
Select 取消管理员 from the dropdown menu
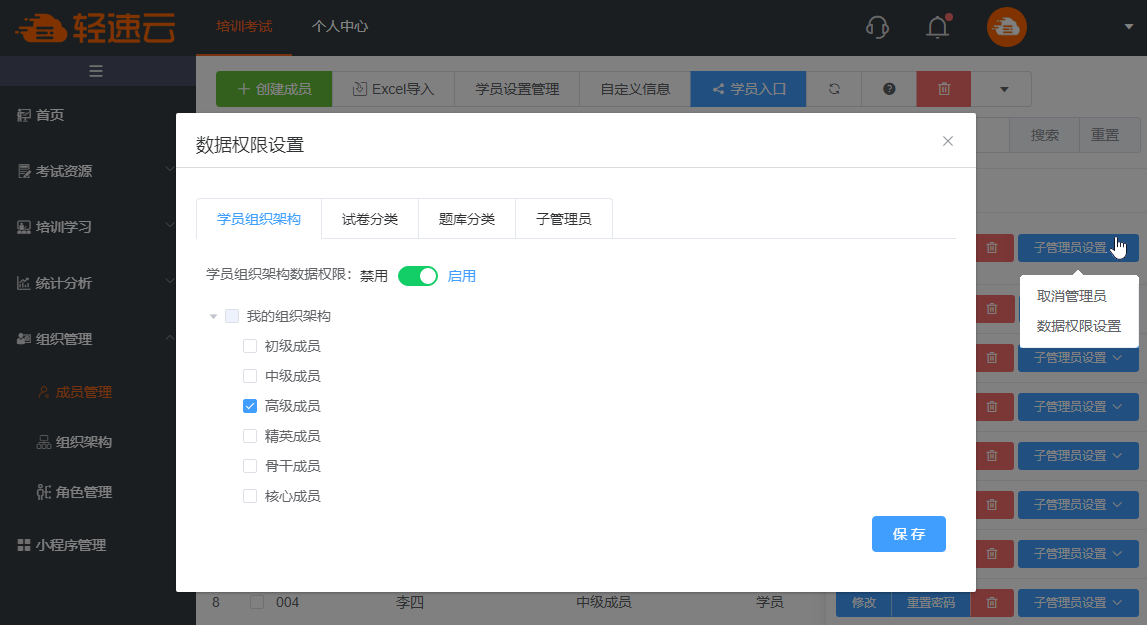pos(1071,296)
